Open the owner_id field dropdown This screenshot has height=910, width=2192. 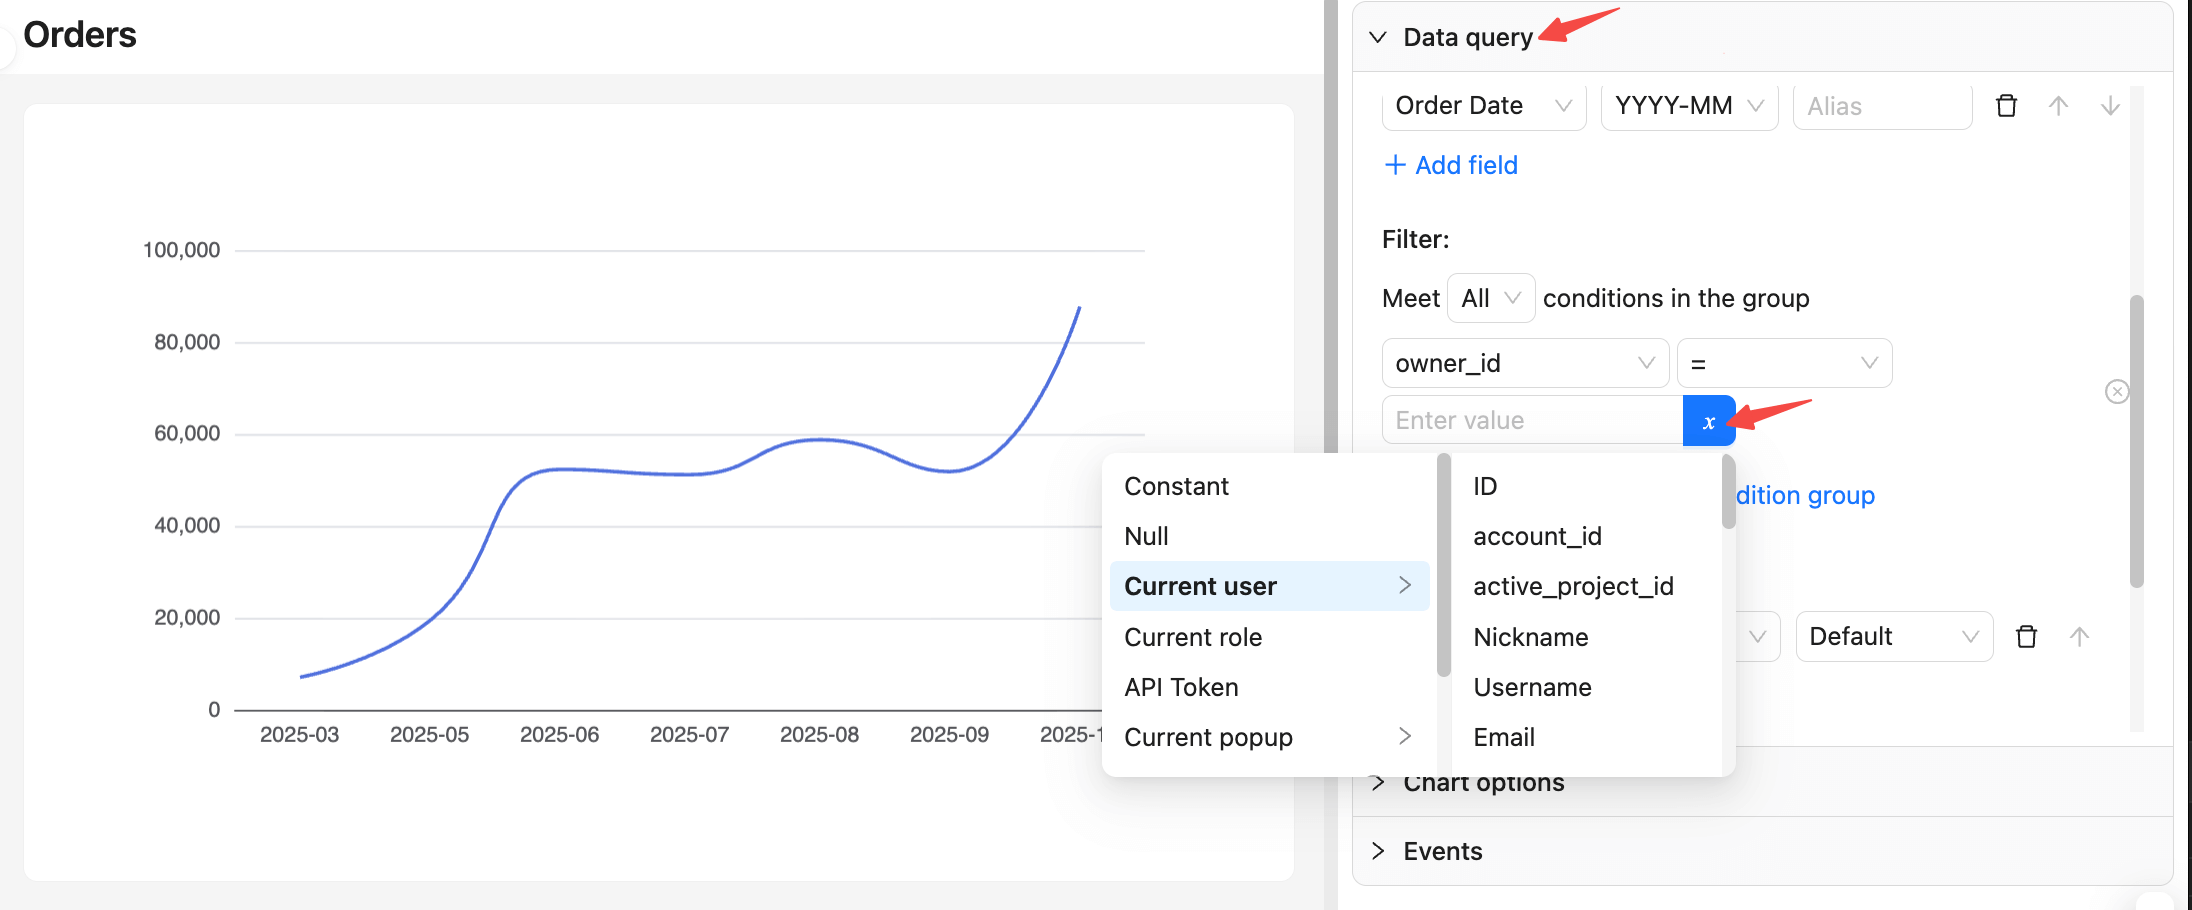pos(1524,363)
